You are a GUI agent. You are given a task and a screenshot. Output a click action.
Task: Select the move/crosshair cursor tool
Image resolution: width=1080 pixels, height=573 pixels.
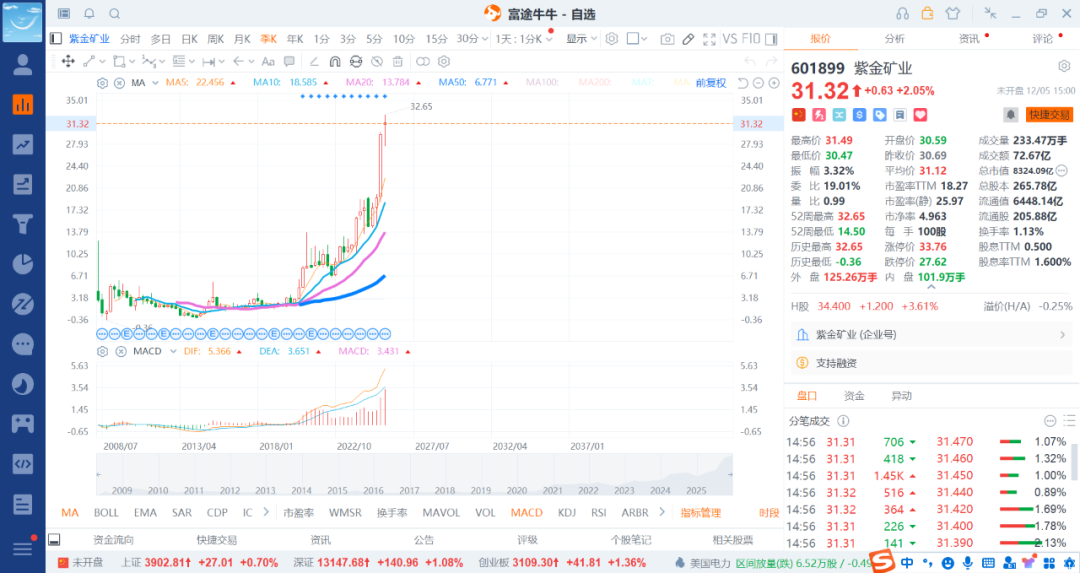pos(68,61)
